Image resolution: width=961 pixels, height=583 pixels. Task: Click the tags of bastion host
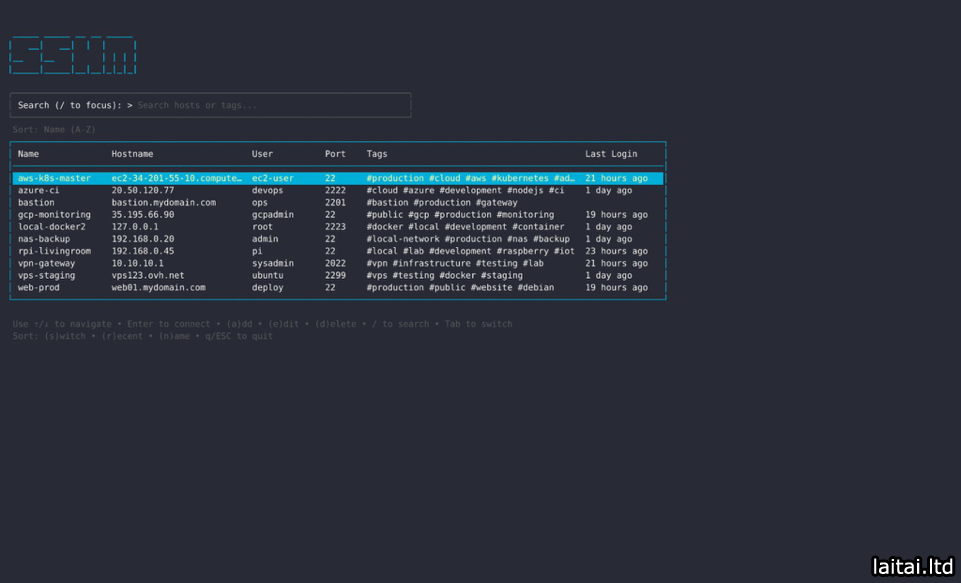(x=441, y=202)
